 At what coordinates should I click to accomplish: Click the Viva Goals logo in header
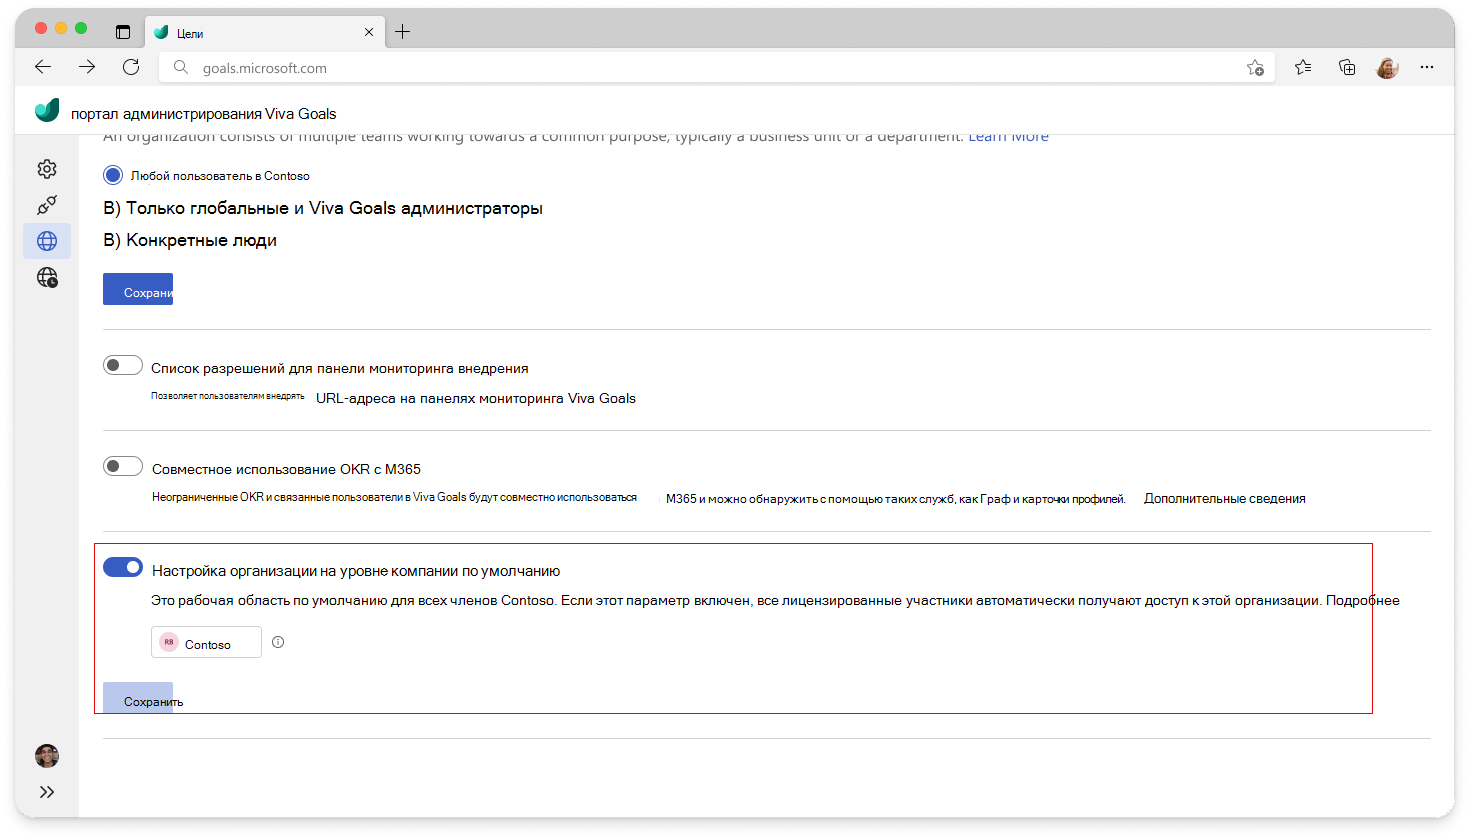coord(47,111)
